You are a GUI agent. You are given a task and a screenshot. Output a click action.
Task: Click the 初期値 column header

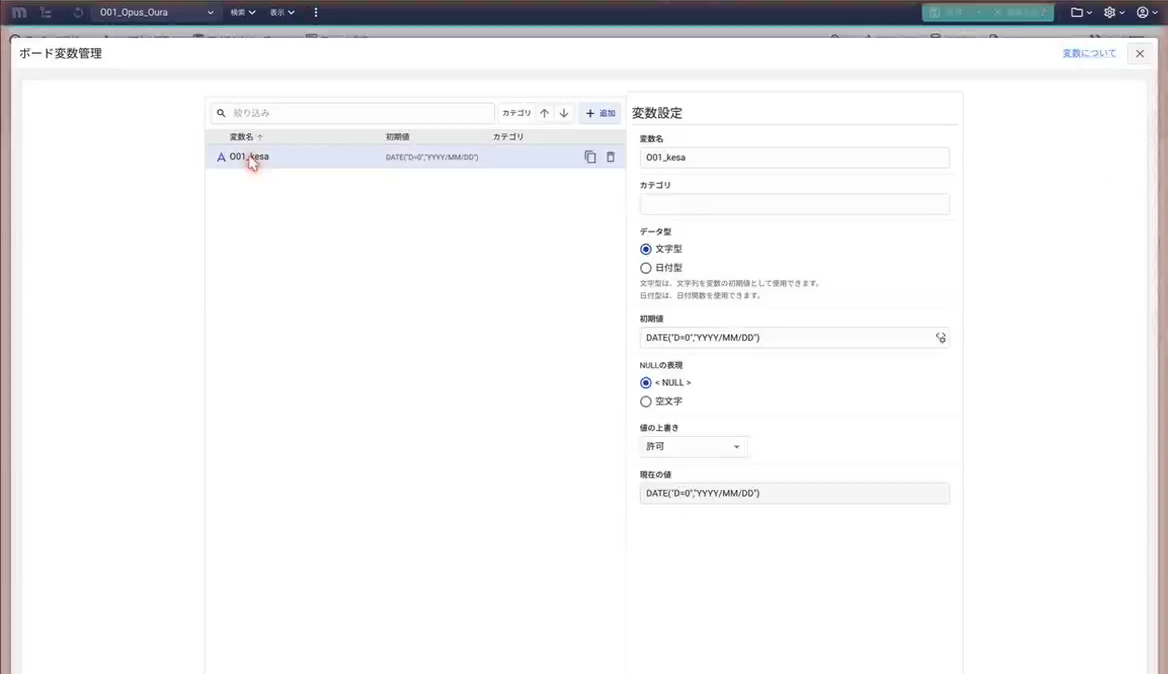[x=398, y=137]
